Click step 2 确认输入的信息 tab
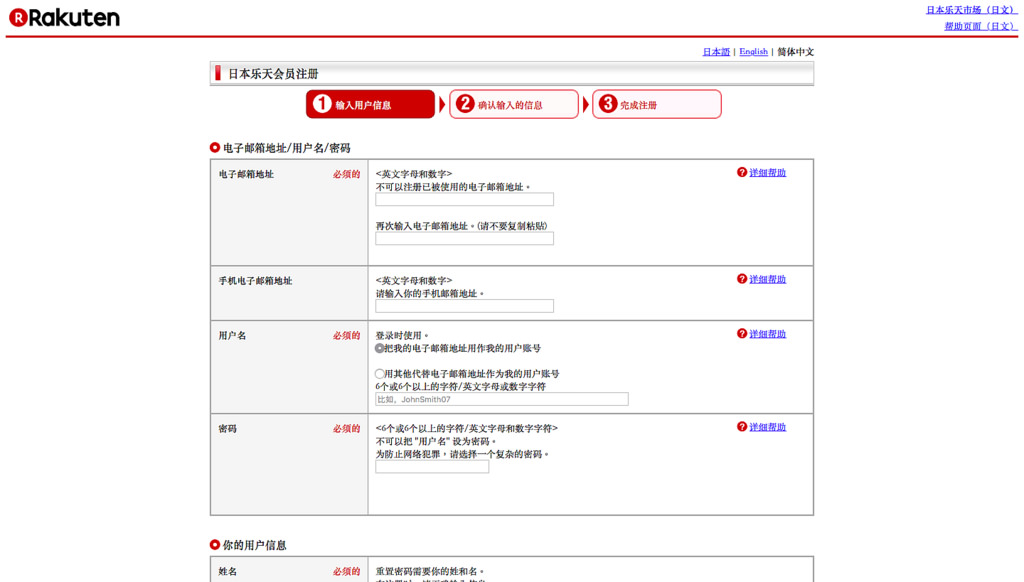The image size is (1024, 582). 514,105
